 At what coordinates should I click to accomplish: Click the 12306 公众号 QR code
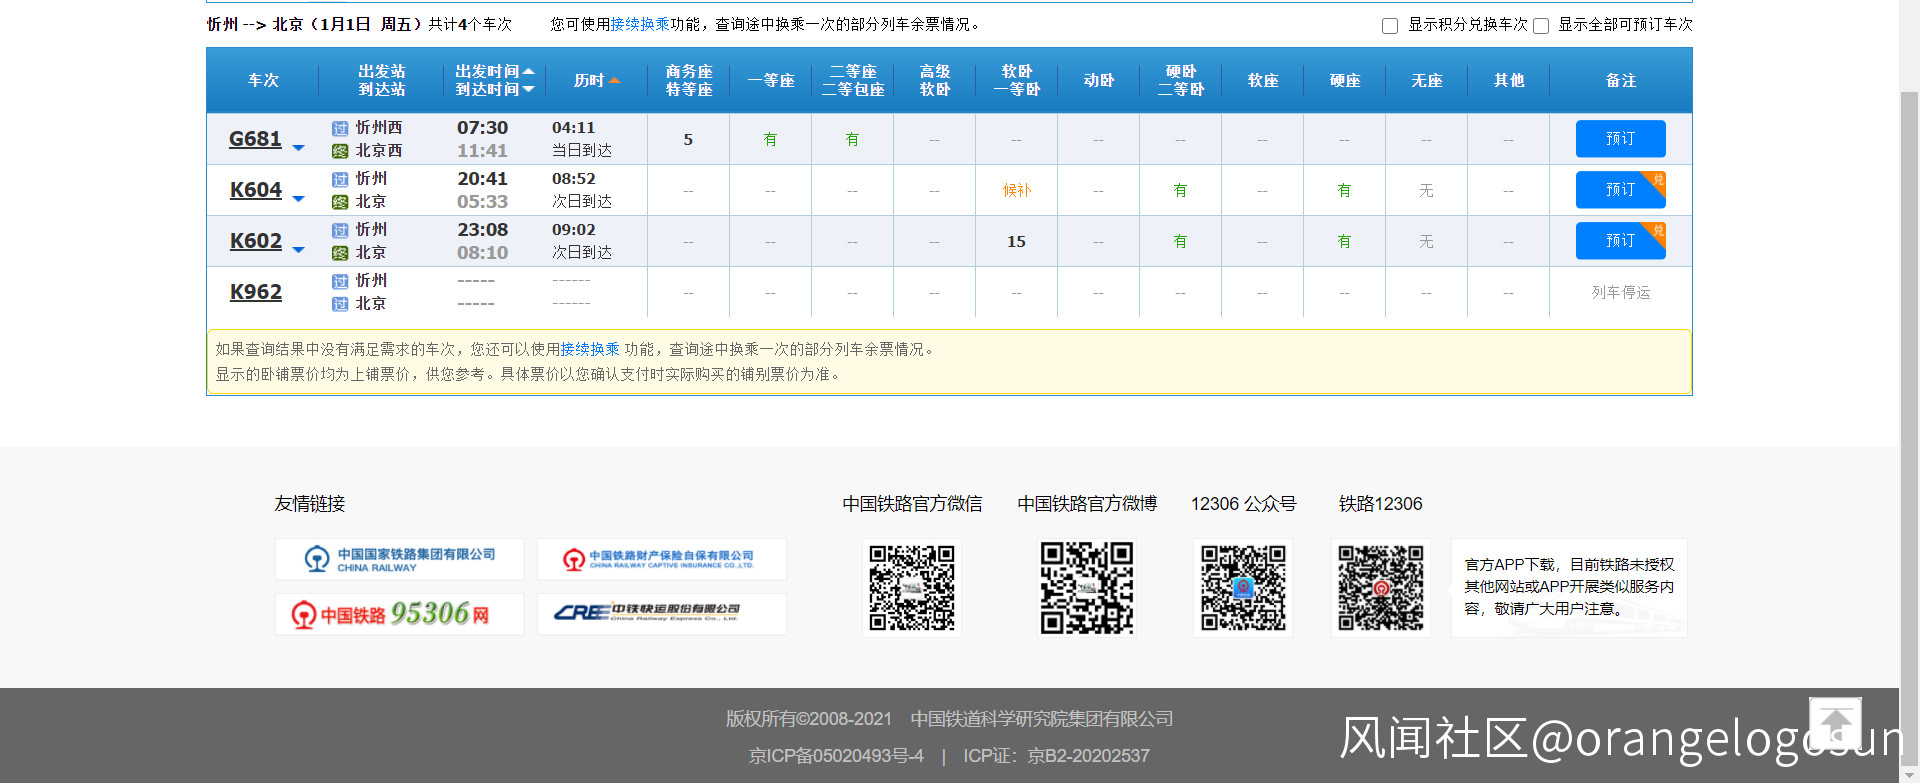[x=1243, y=588]
